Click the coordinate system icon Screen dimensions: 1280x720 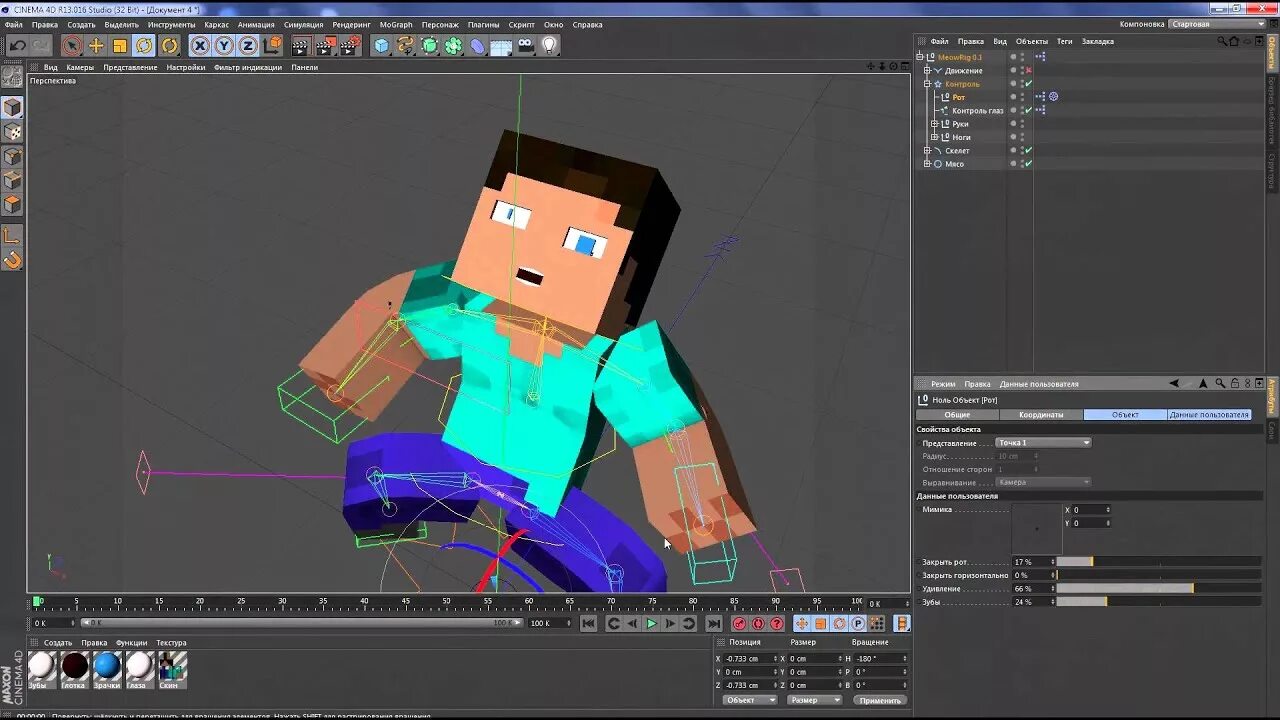pyautogui.click(x=272, y=45)
